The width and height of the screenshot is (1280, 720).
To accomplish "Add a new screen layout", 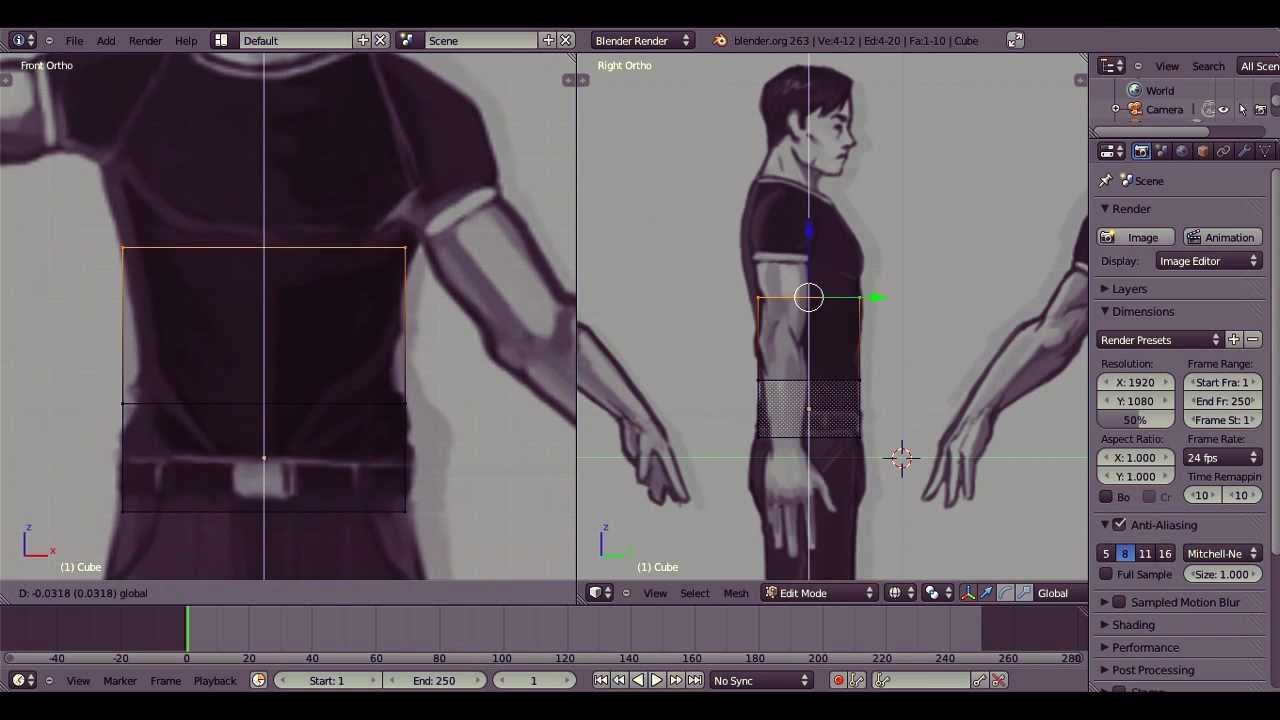I will (x=362, y=41).
